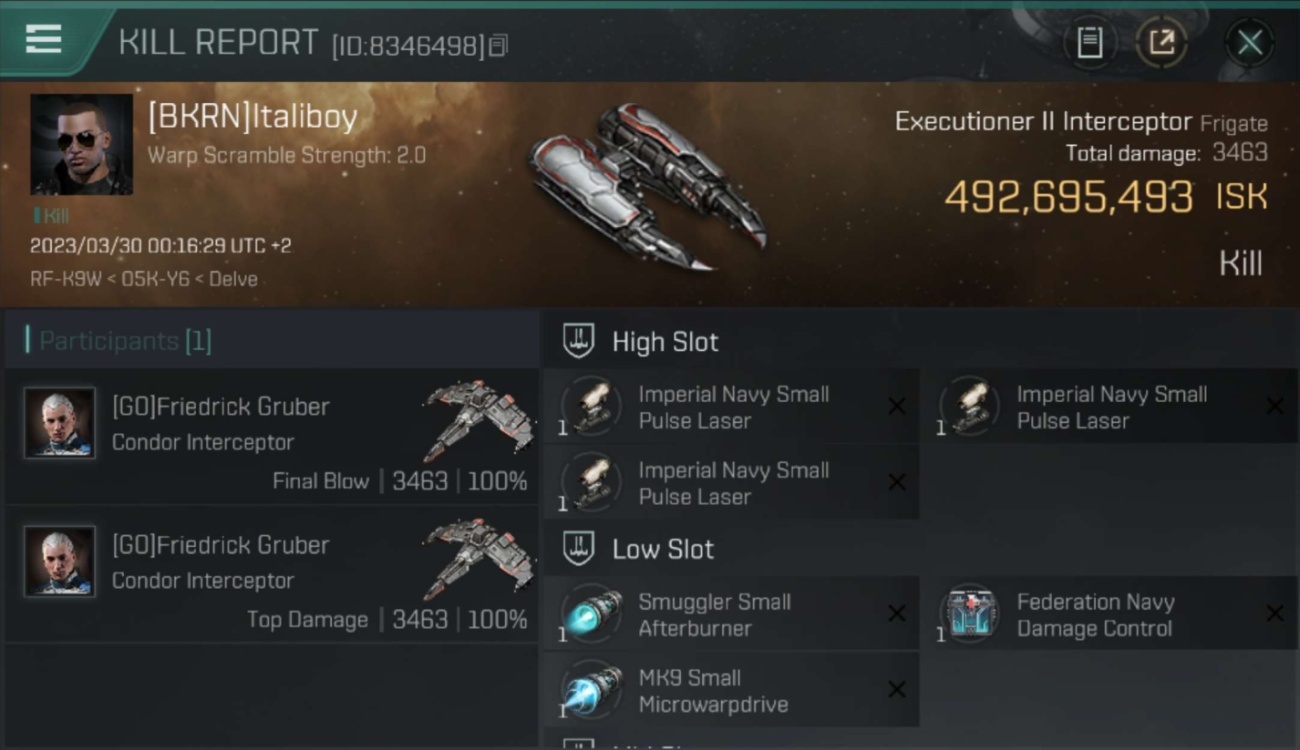Click the Delve region link
The width and height of the screenshot is (1300, 750).
[232, 279]
